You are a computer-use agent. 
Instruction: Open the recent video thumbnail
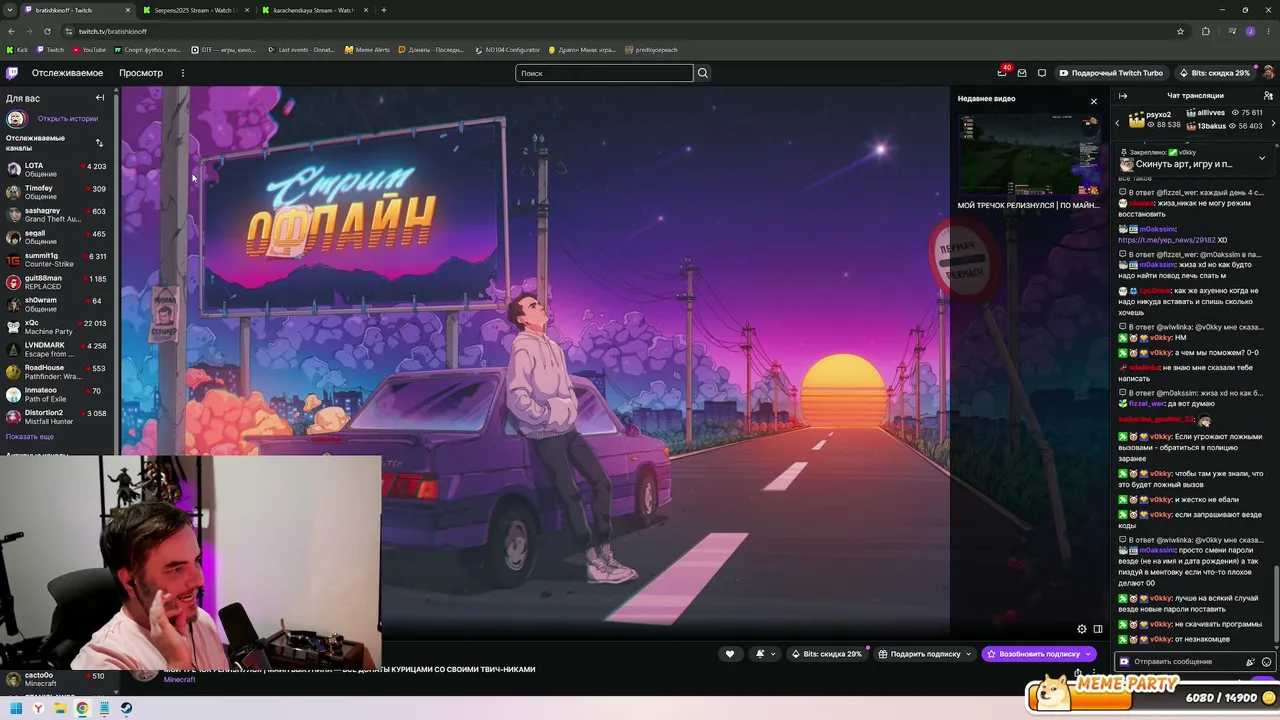1028,154
